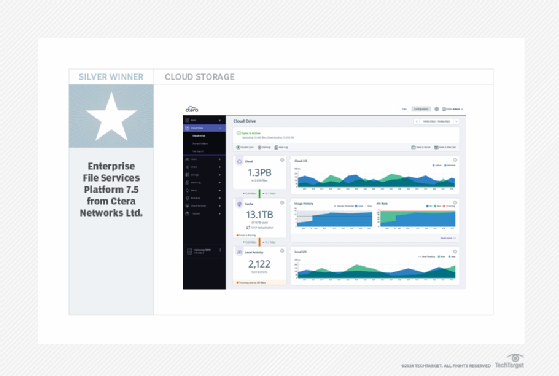
Task: Click the Disable Sync button
Action: (245, 147)
